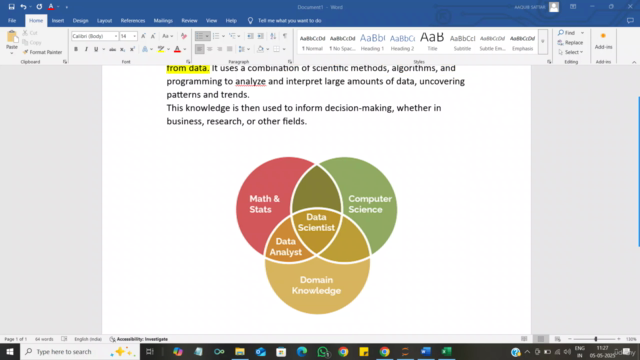This screenshot has height=360, width=640.
Task: Toggle Bold formatting
Action: (76, 49)
